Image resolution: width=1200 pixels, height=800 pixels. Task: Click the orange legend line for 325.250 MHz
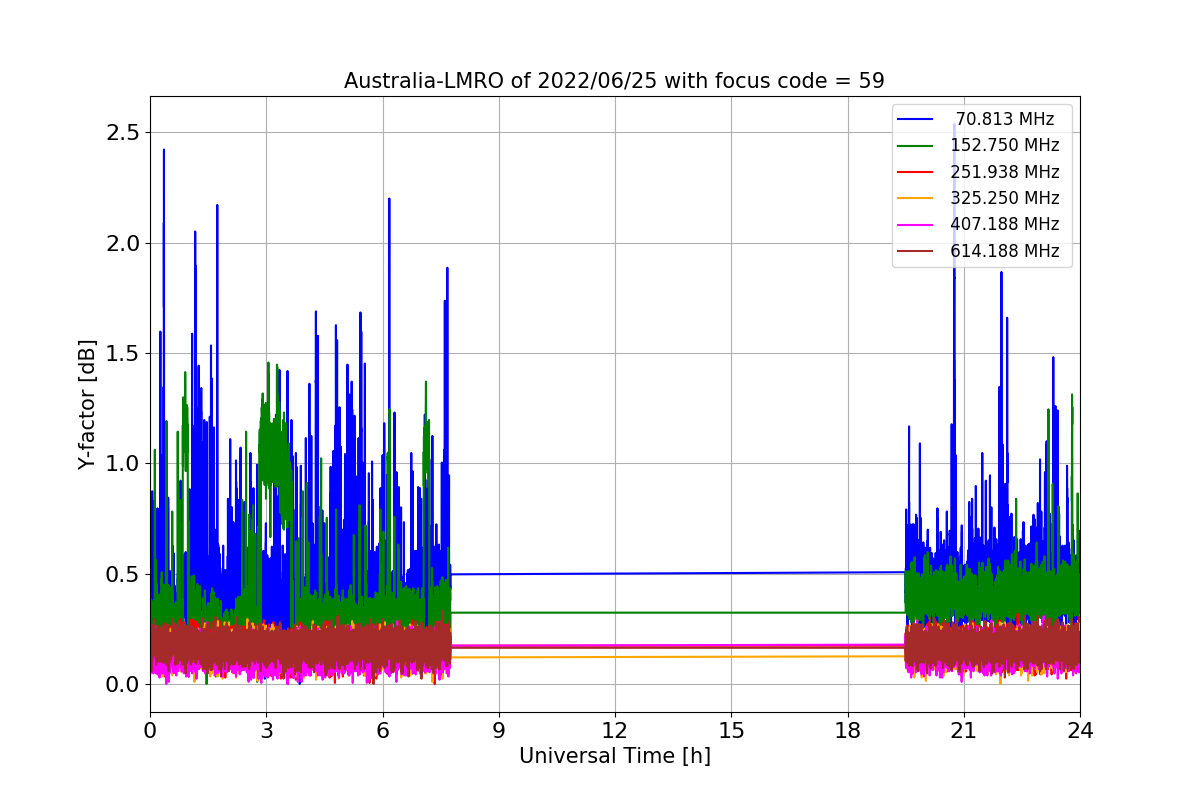tap(916, 199)
